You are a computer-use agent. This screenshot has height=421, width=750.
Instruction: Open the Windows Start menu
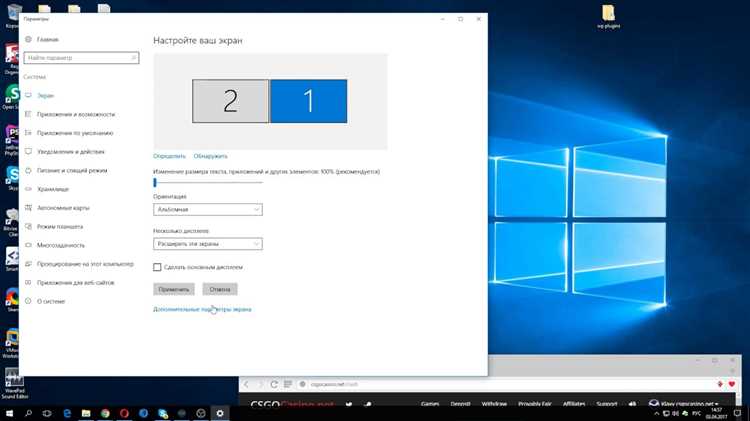10,413
